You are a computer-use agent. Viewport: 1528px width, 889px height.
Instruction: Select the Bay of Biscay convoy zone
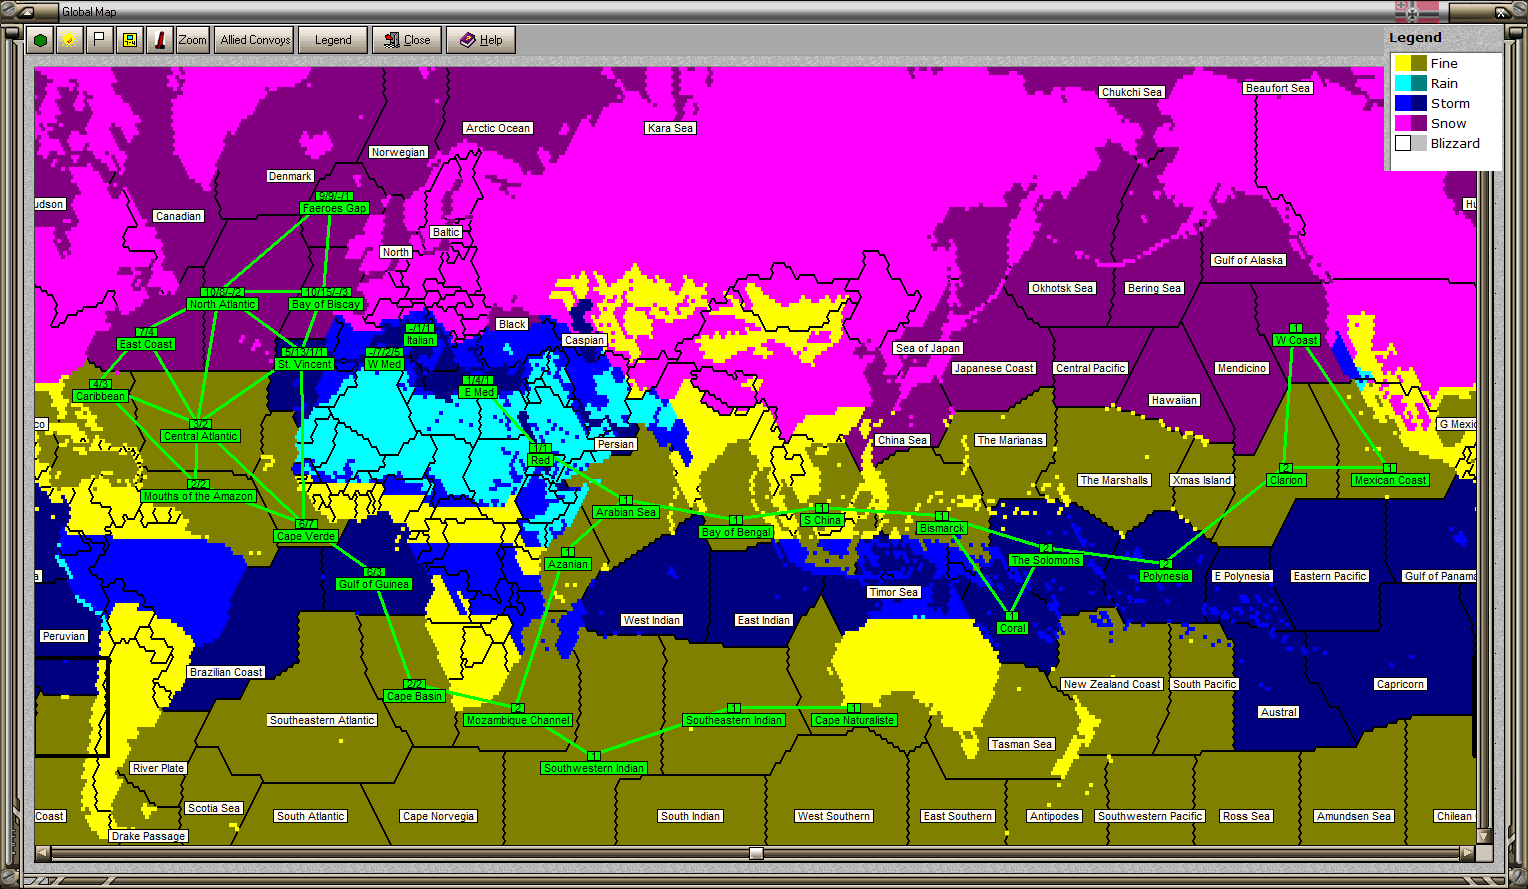tap(325, 304)
